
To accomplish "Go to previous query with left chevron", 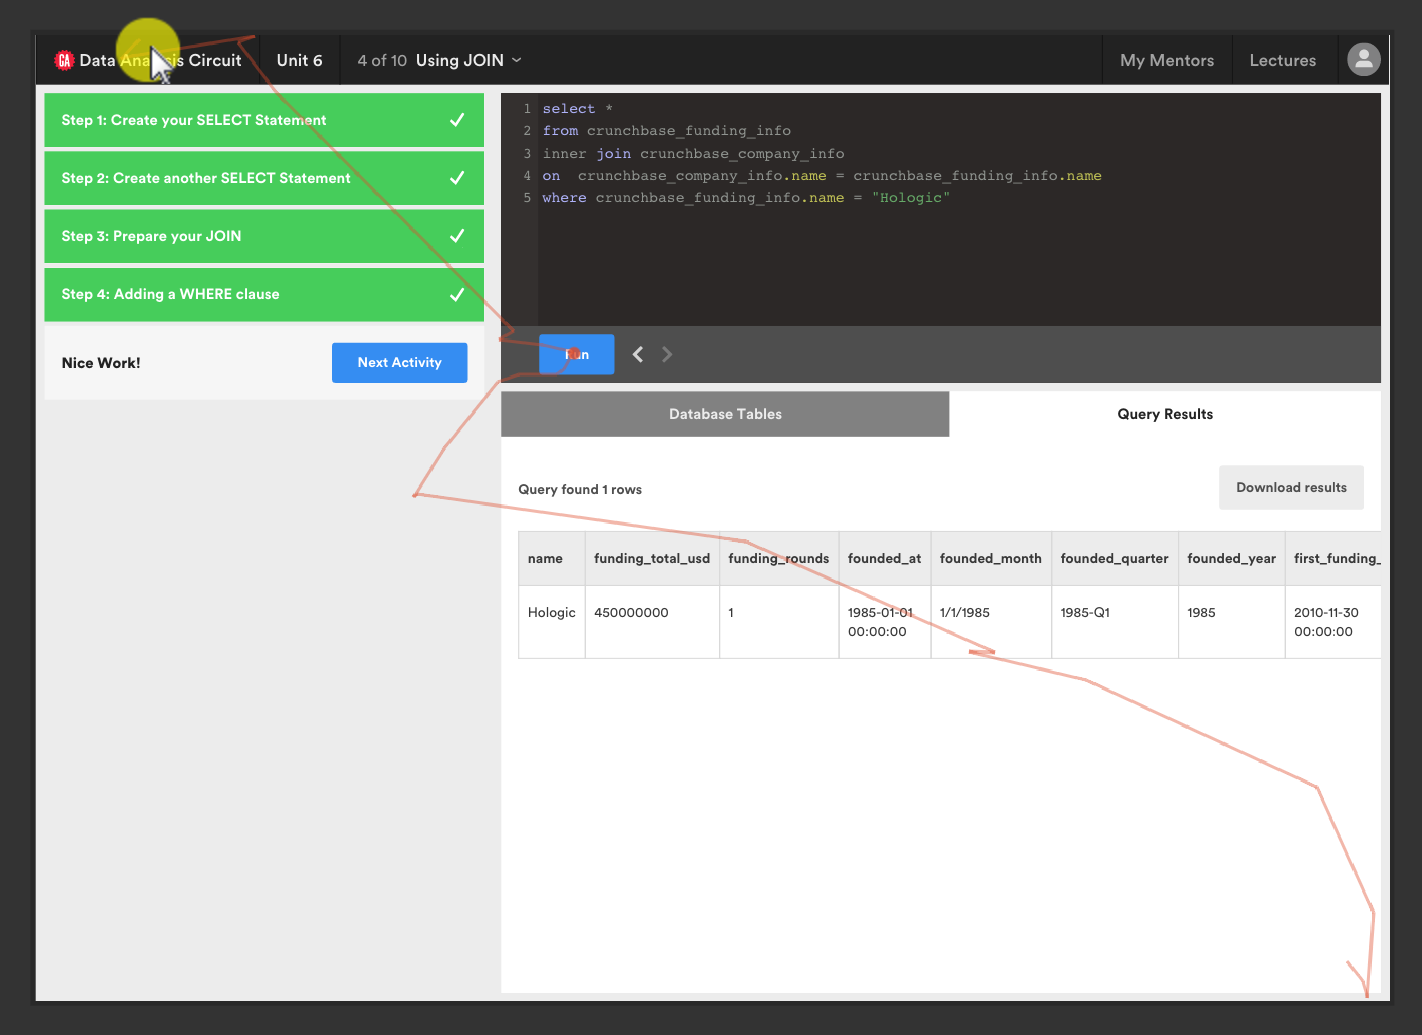I will tap(638, 354).
